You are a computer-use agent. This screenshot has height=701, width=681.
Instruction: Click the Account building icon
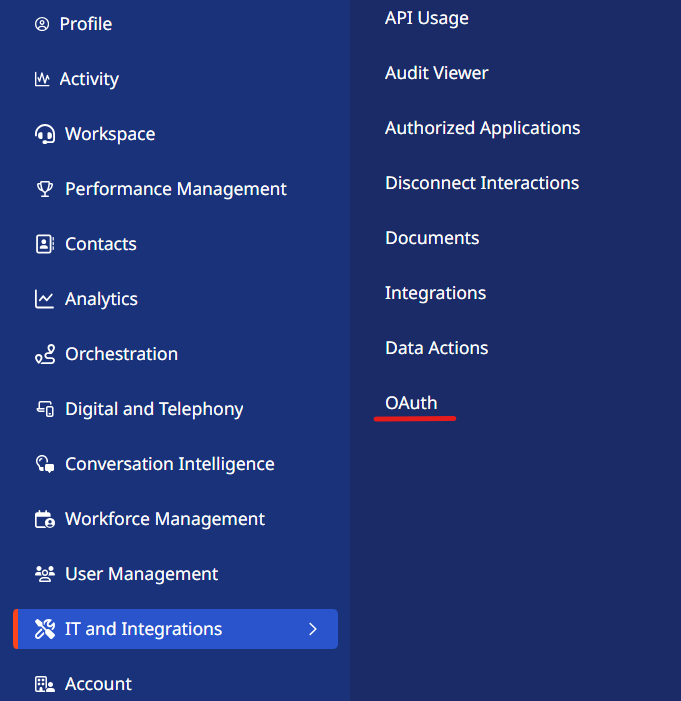pyautogui.click(x=45, y=684)
